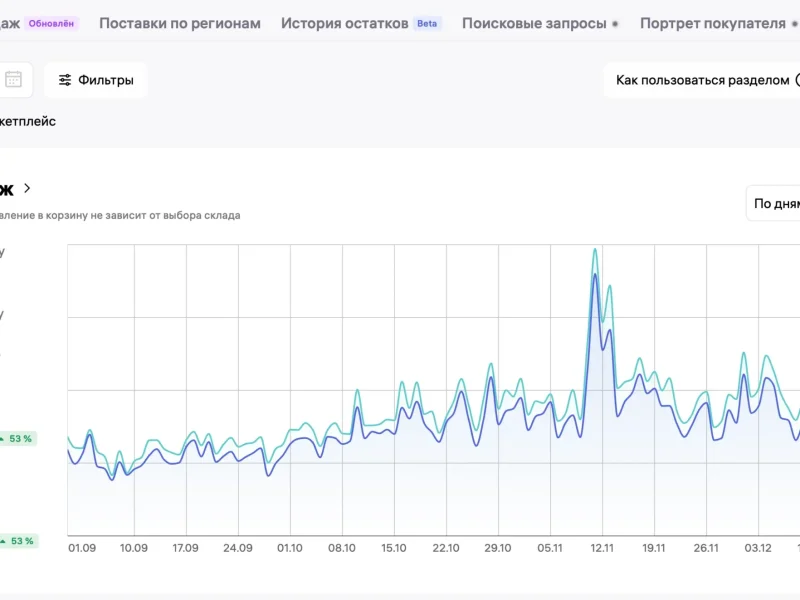Click the highest chart peak near 12.11
This screenshot has width=800, height=600.
595,249
